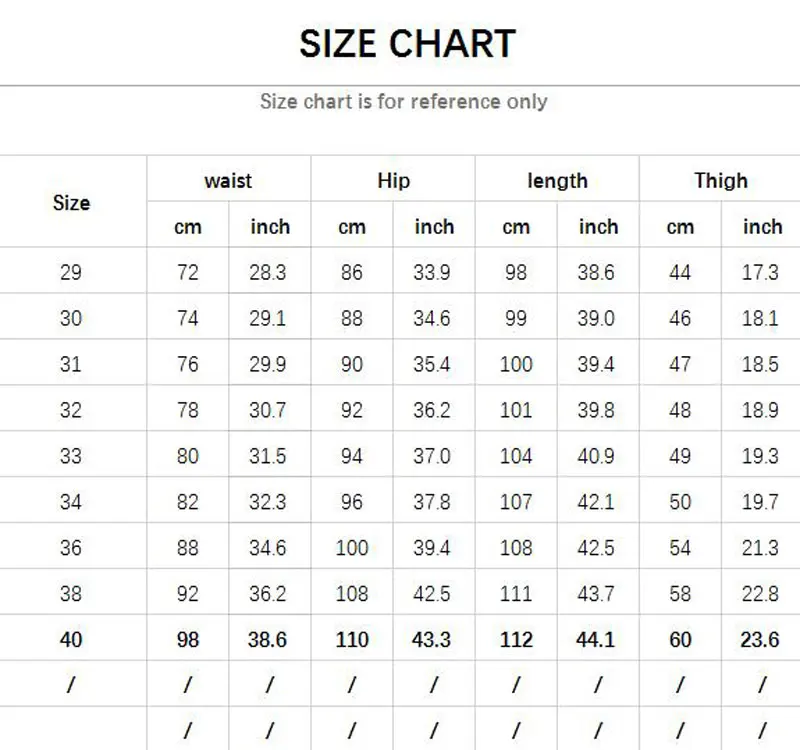Screen dimensions: 800x750
Task: Select the Size column header
Action: (x=71, y=203)
